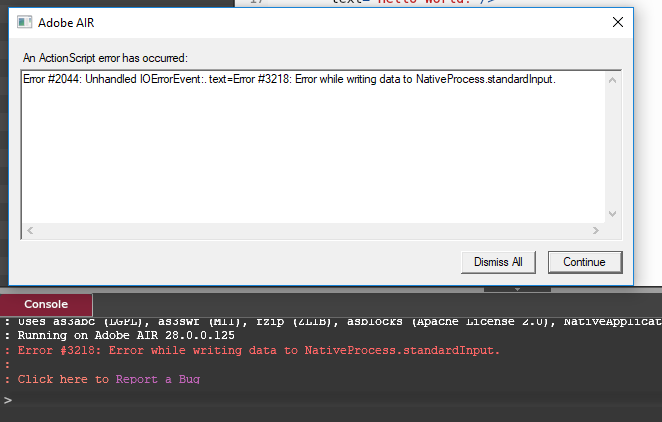Click the "Running on Adobe AIR 28.0.0.125" line
The width and height of the screenshot is (662, 422).
pyautogui.click(x=126, y=335)
